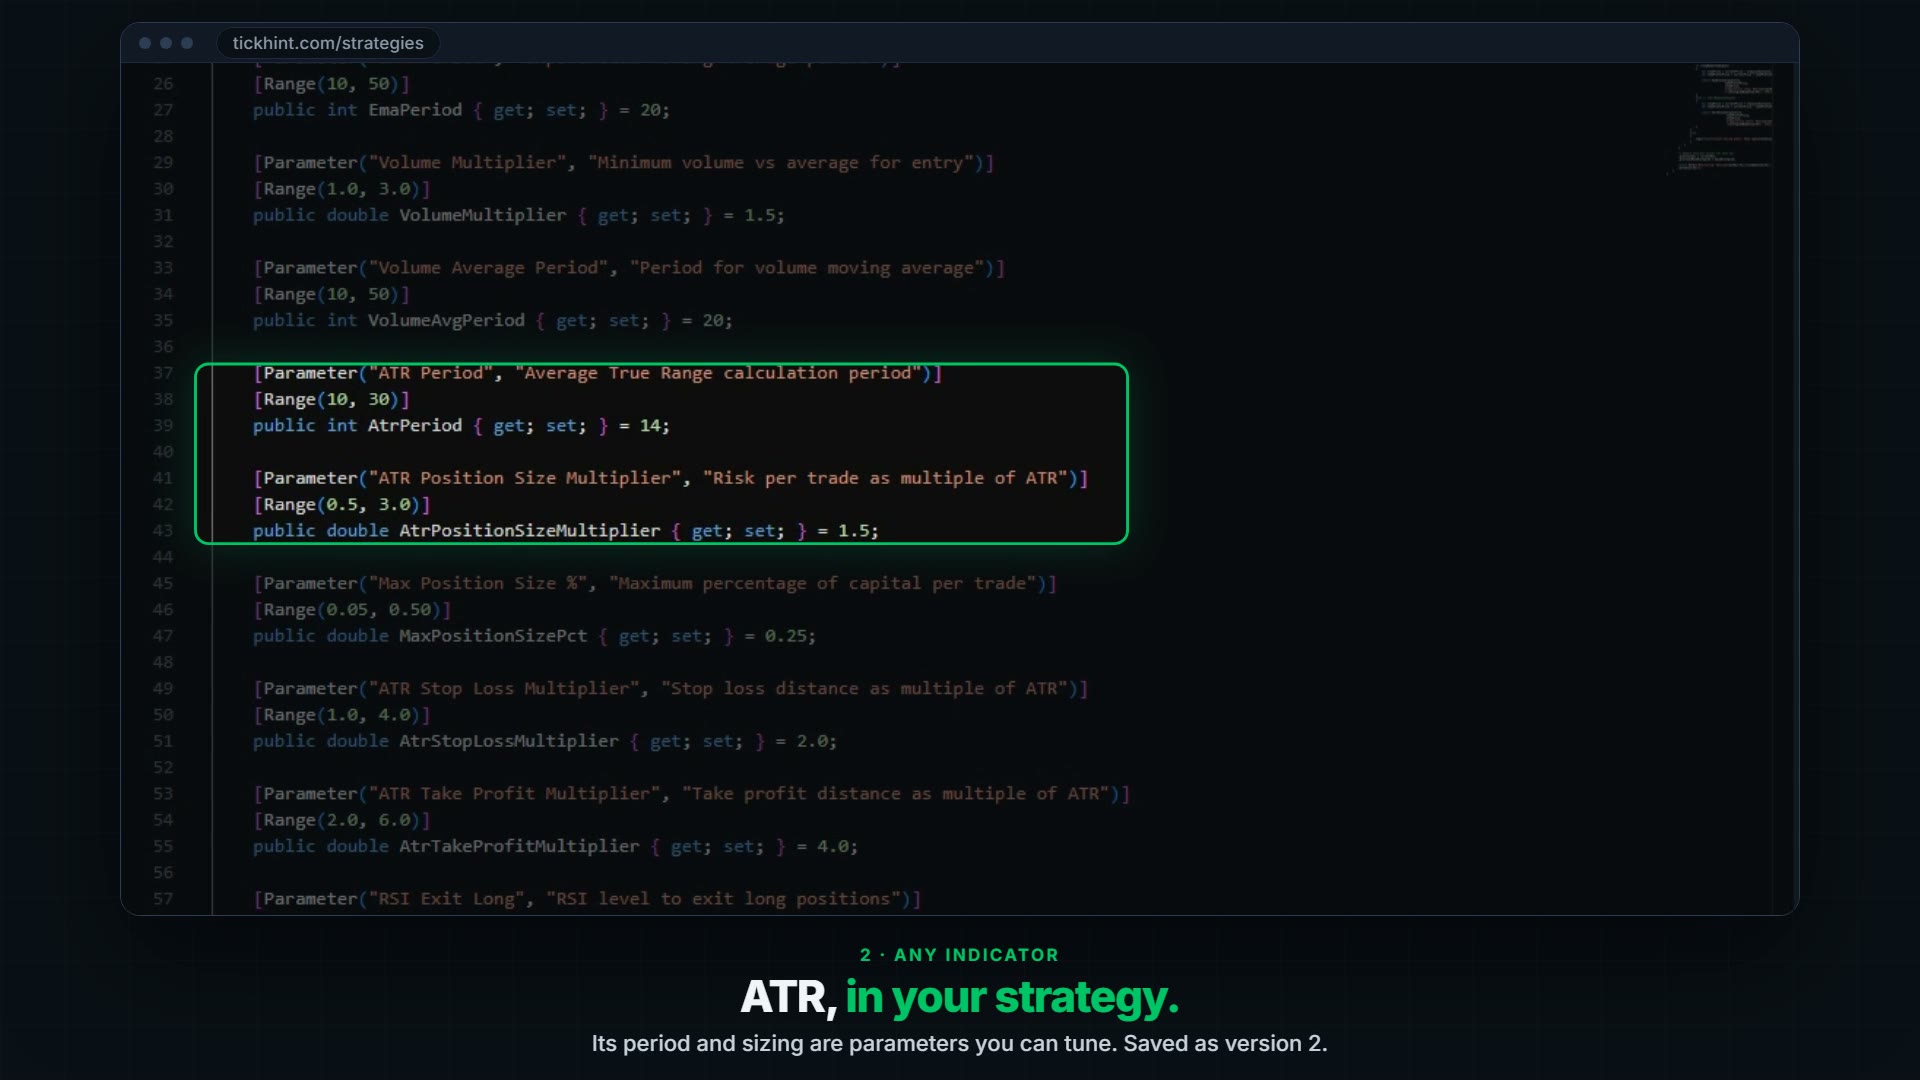Click line number 39 in the gutter
1920x1080 pixels.
[x=163, y=426]
